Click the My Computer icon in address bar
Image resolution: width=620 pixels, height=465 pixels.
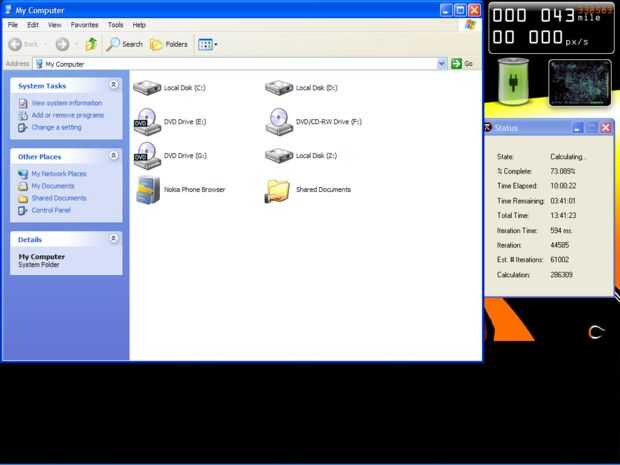[x=39, y=64]
